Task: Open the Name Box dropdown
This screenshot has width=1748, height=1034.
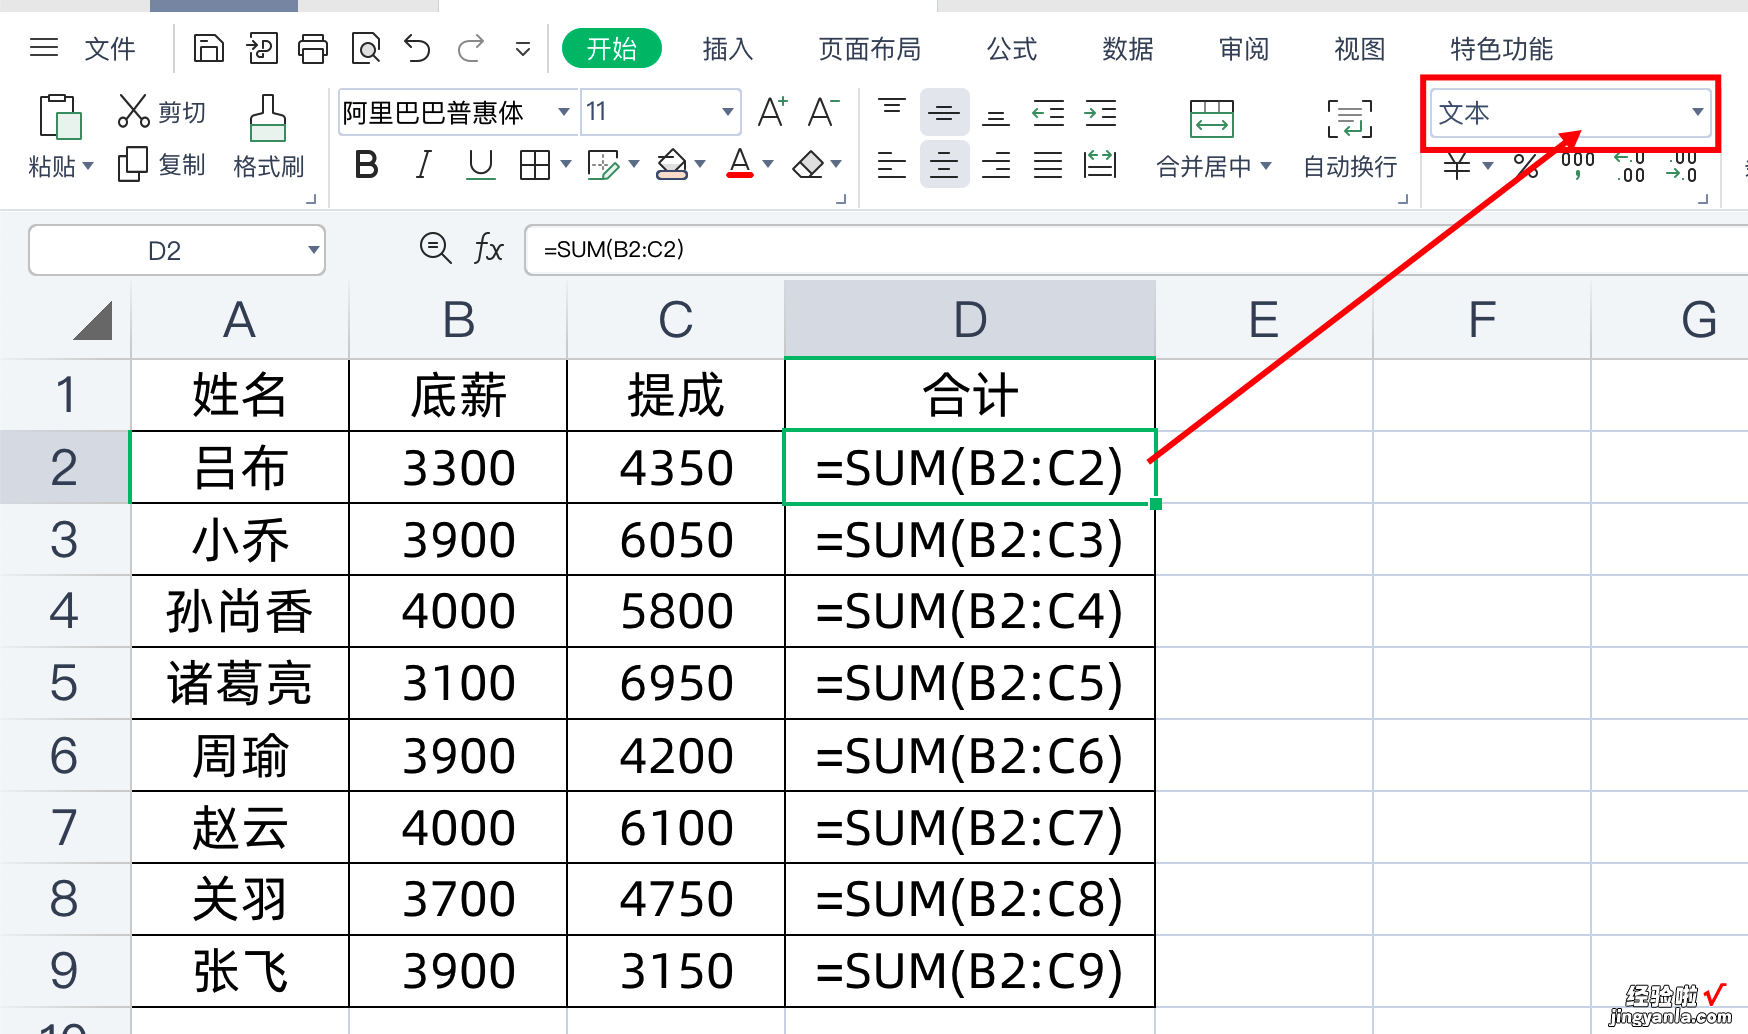Action: tap(313, 250)
